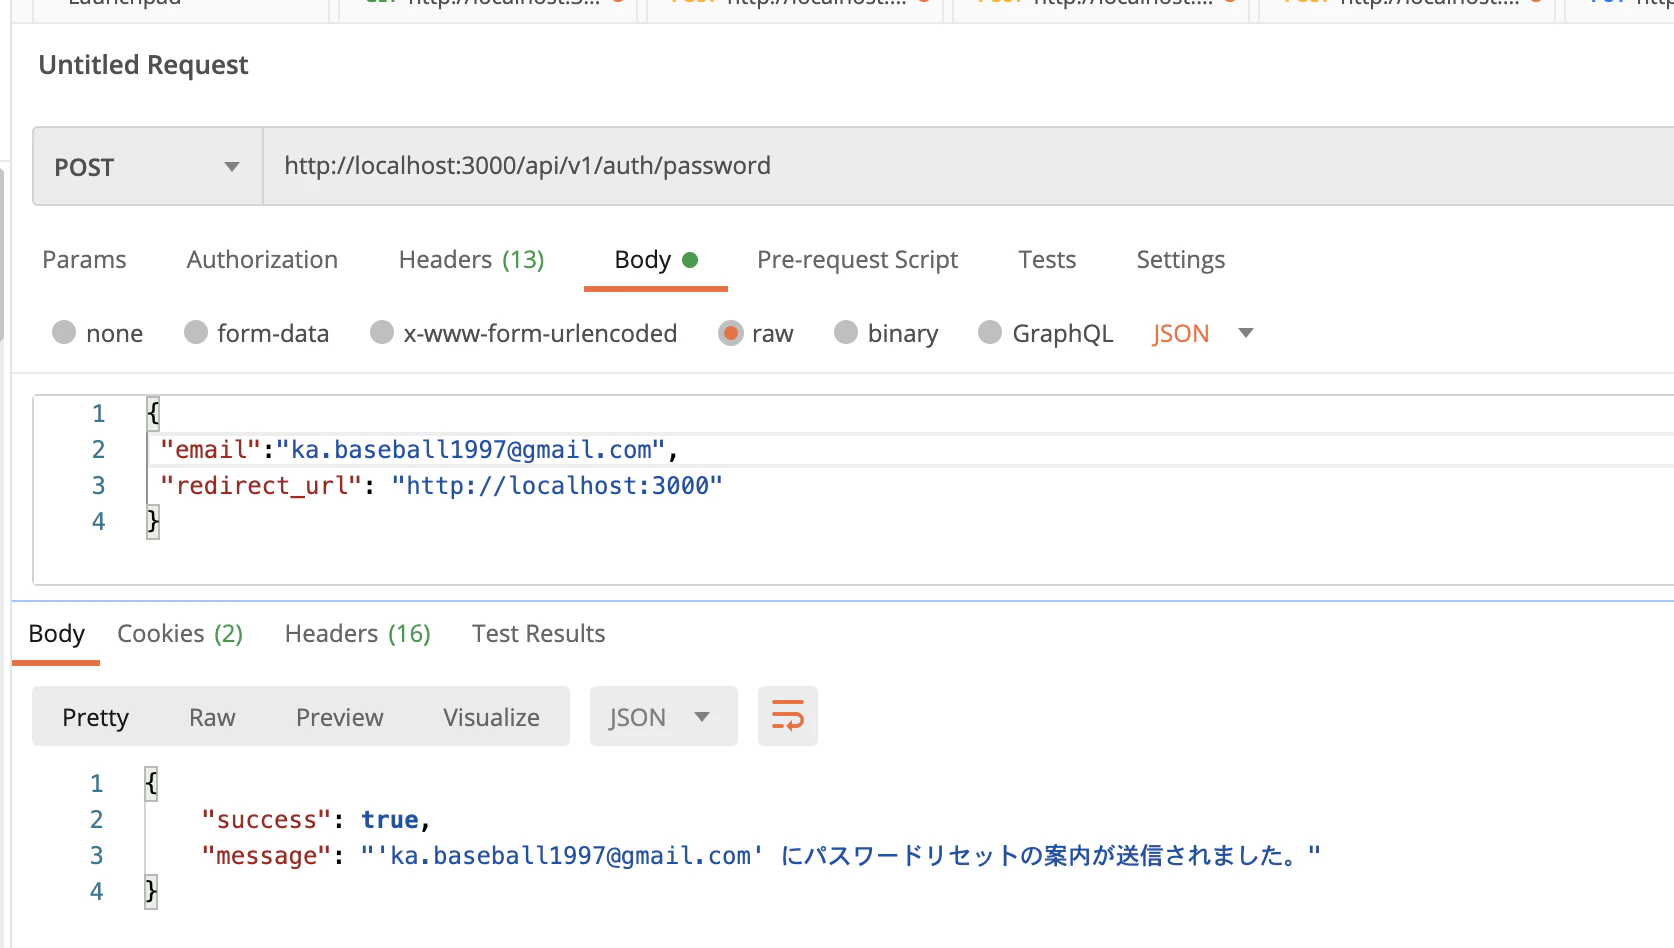Click the line wrap icon next to response JSON dropdown
1674x948 pixels.
[x=787, y=716]
